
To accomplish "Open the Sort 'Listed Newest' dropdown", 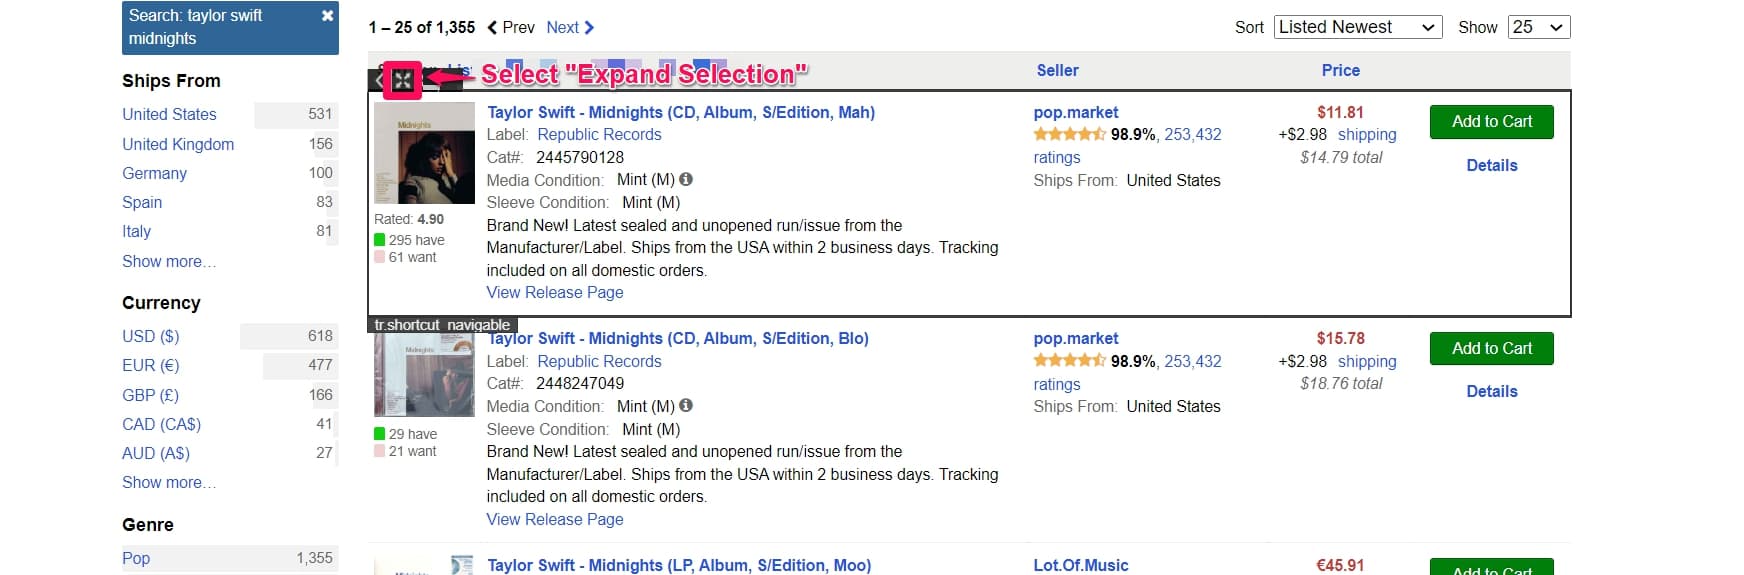I will 1357,28.
